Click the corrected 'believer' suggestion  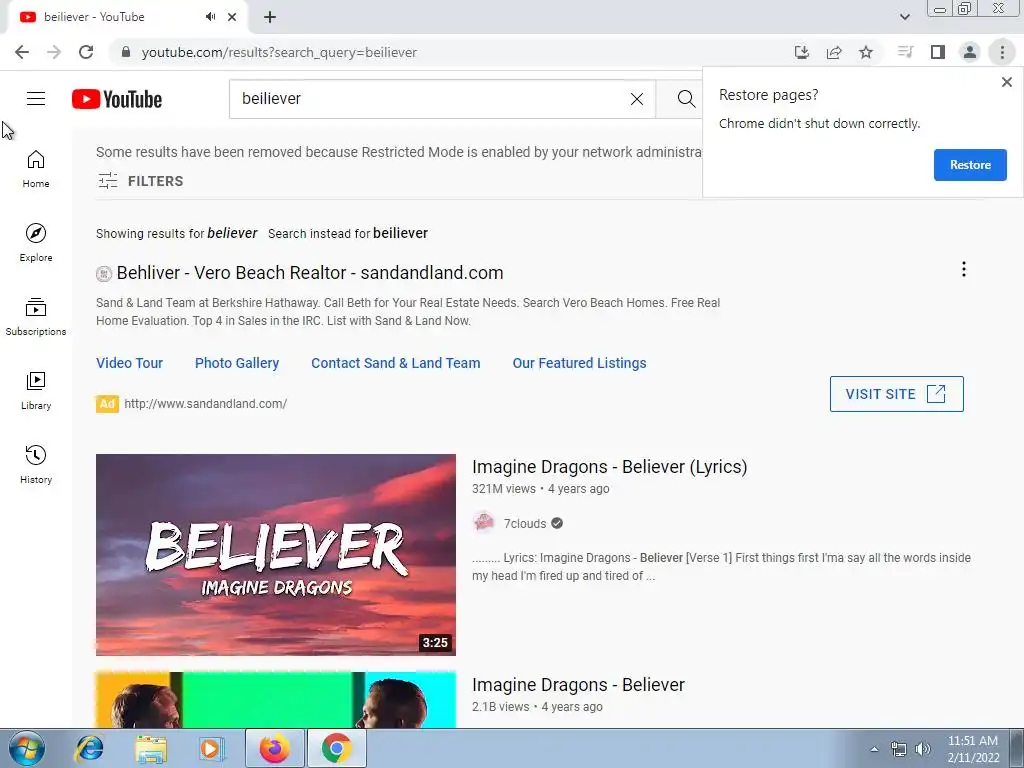coord(232,233)
